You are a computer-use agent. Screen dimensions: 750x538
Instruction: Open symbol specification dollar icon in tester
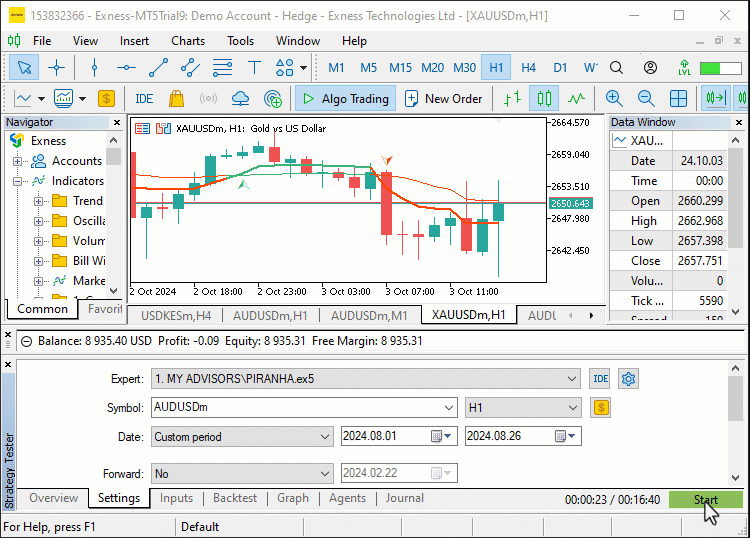tap(600, 408)
